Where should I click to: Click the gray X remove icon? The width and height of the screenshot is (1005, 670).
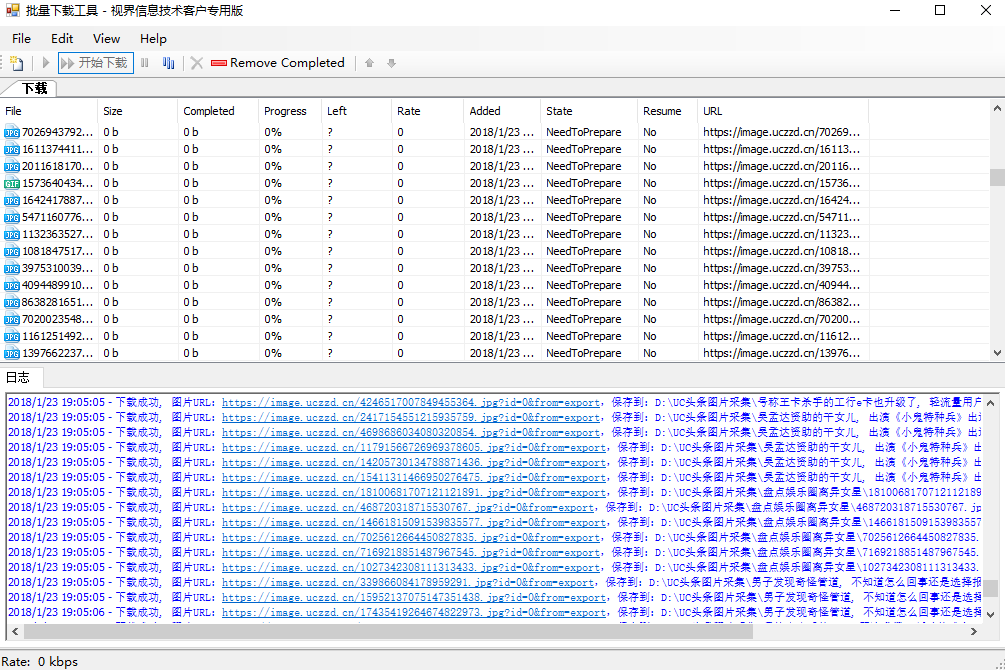tap(197, 63)
